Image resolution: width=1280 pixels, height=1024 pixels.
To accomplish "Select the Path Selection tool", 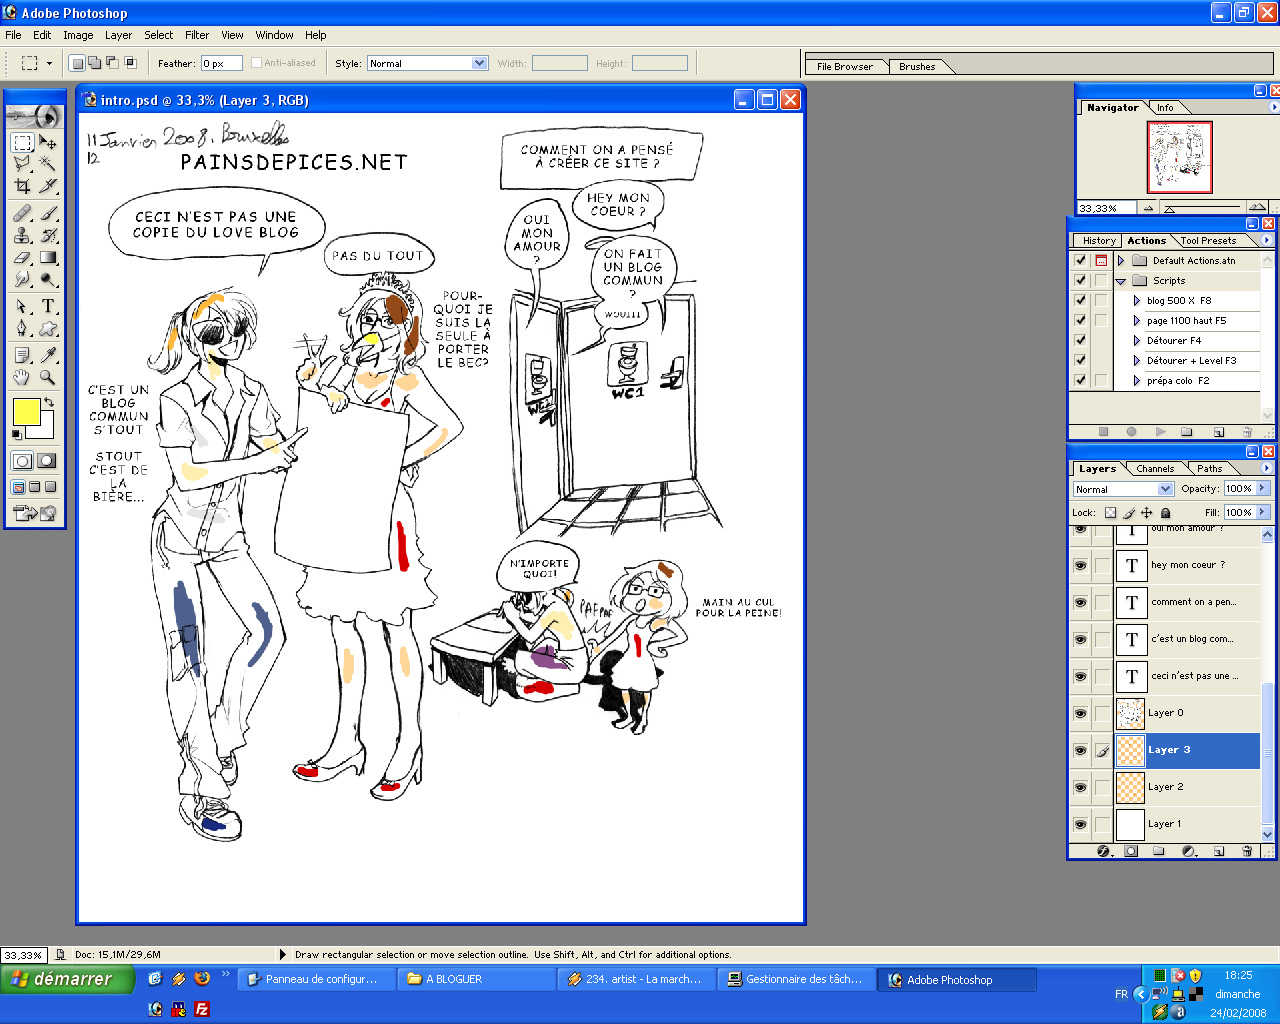I will pos(22,307).
